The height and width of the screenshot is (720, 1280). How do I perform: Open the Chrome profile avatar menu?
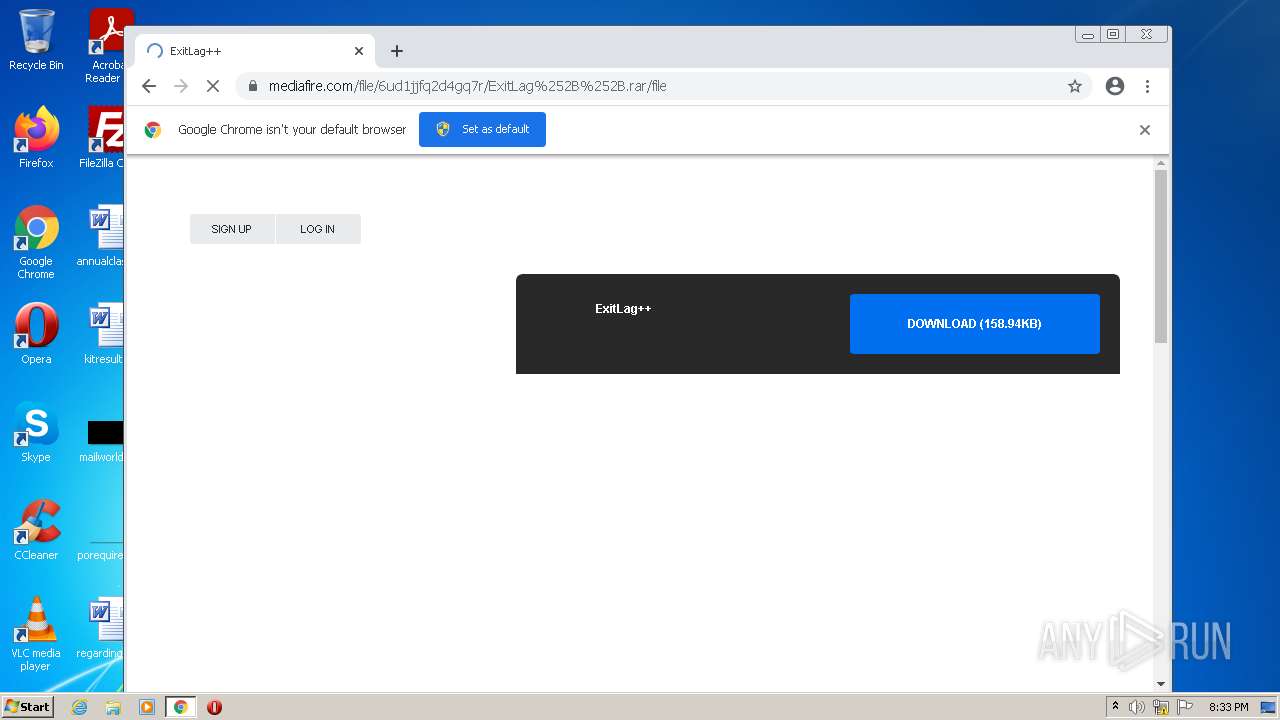pyautogui.click(x=1115, y=86)
